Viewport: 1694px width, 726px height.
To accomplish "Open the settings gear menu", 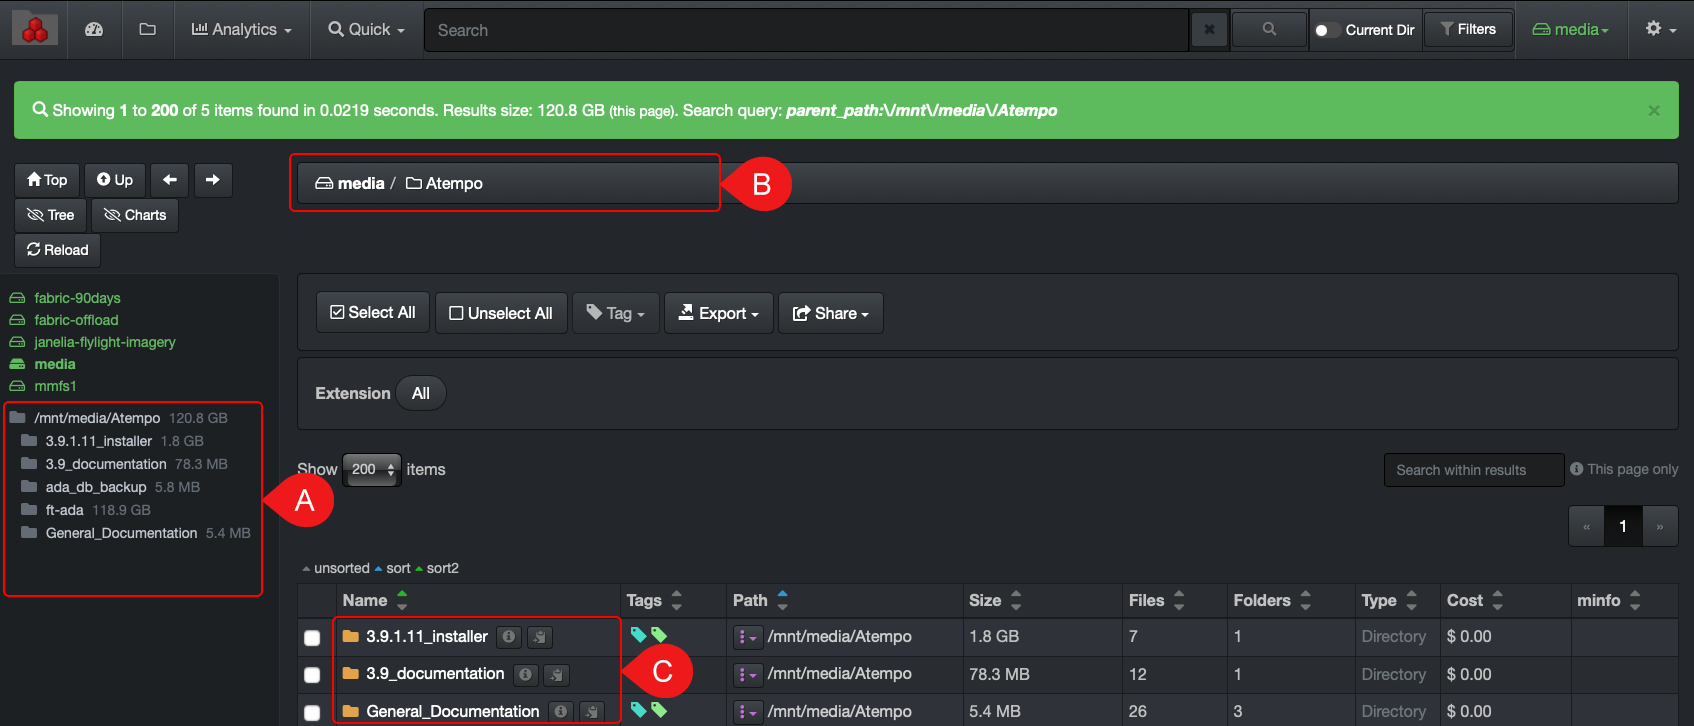I will 1660,29.
